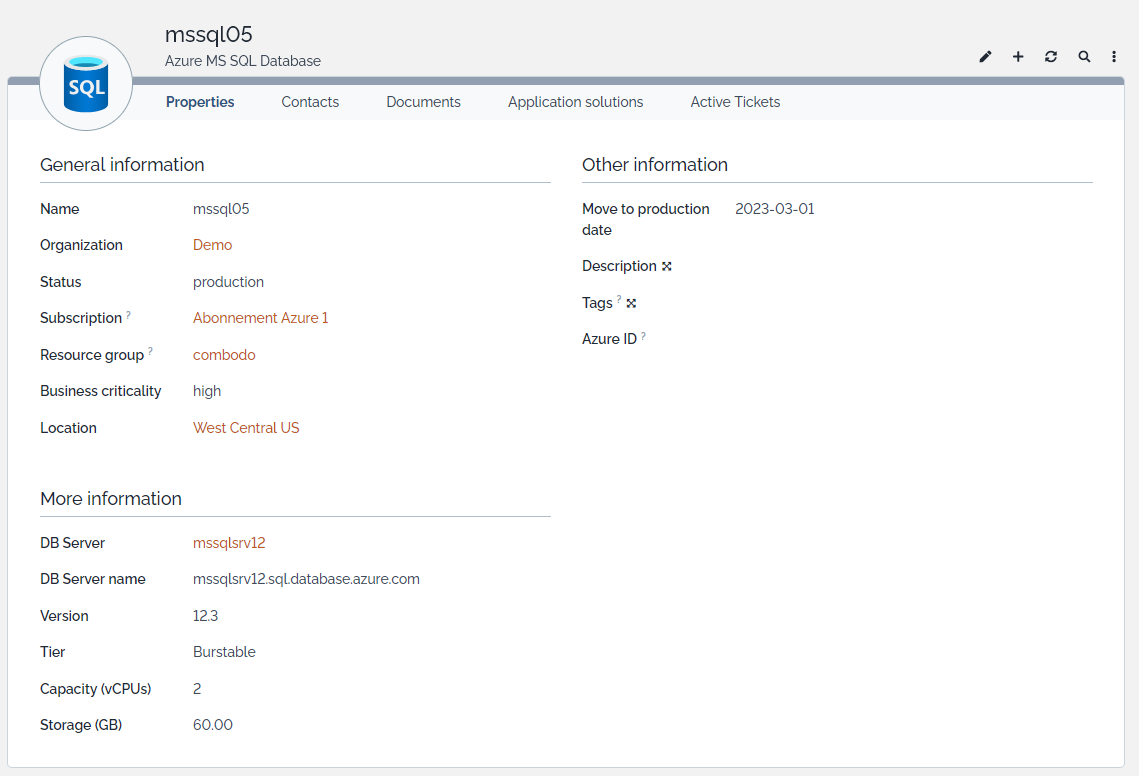Click the Subscription help tooltip icon

pyautogui.click(x=129, y=315)
